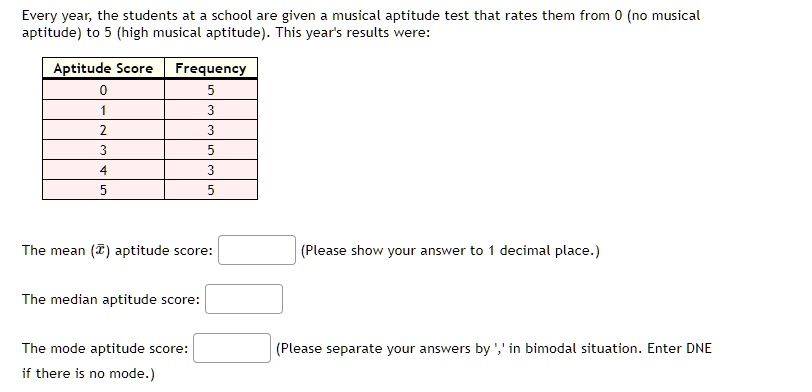Viewport: 812px width, 392px height.
Task: Click frequency cell for score 4
Action: point(211,170)
